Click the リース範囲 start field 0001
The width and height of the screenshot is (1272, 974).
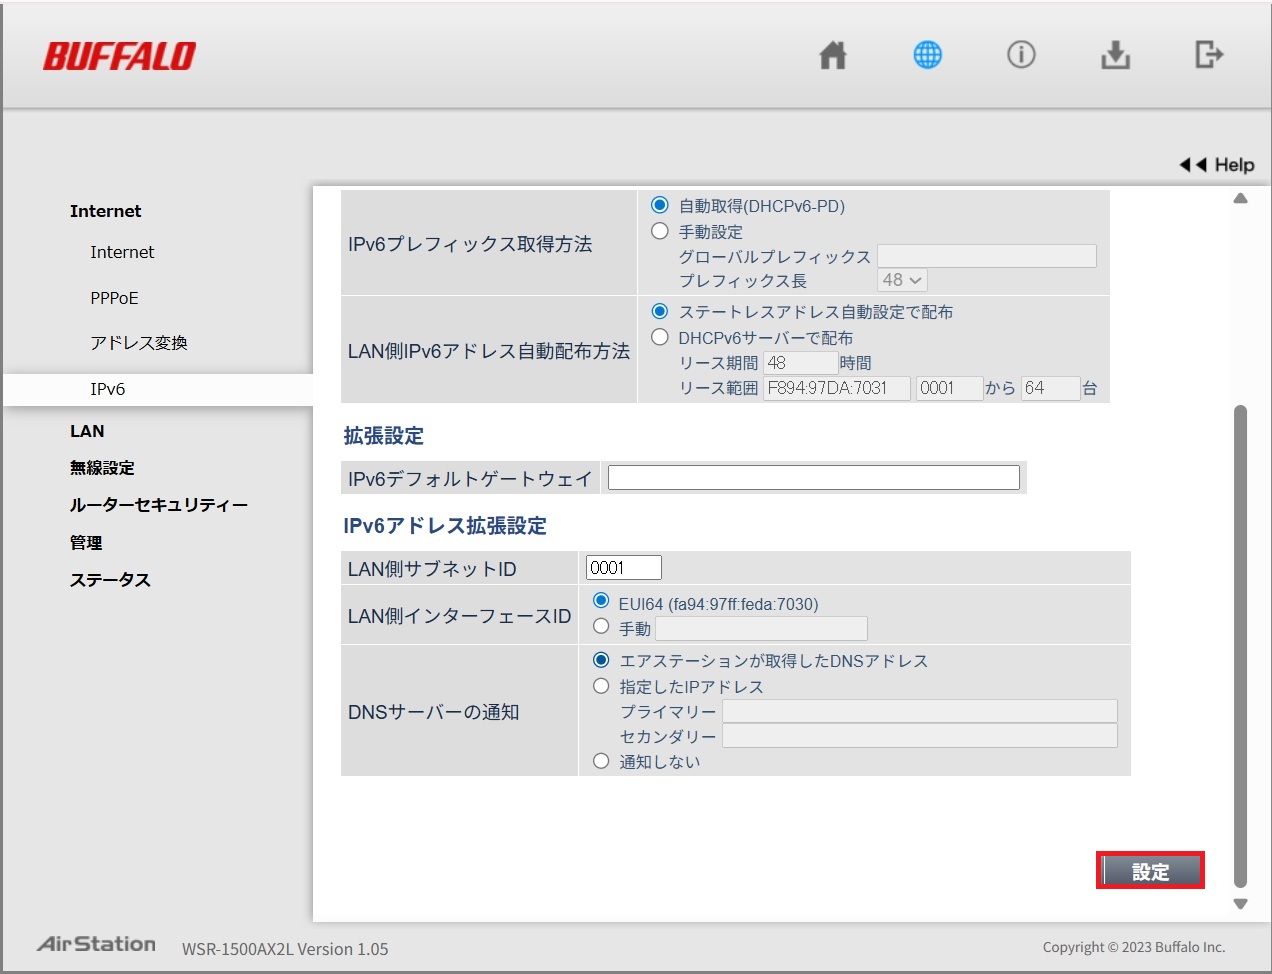click(x=950, y=388)
